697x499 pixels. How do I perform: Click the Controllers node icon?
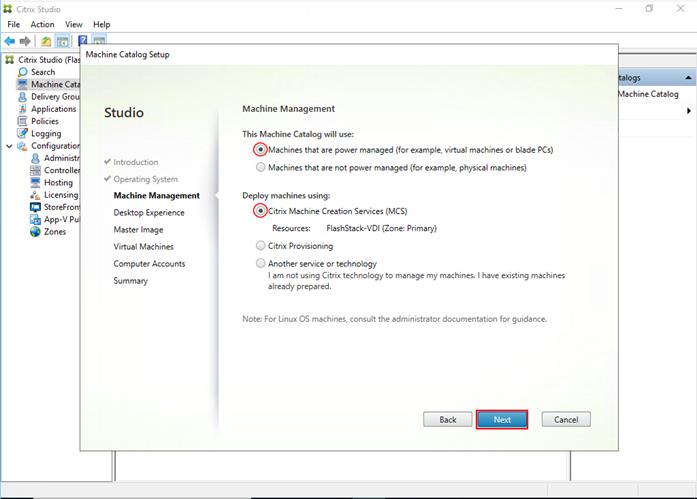(35, 170)
